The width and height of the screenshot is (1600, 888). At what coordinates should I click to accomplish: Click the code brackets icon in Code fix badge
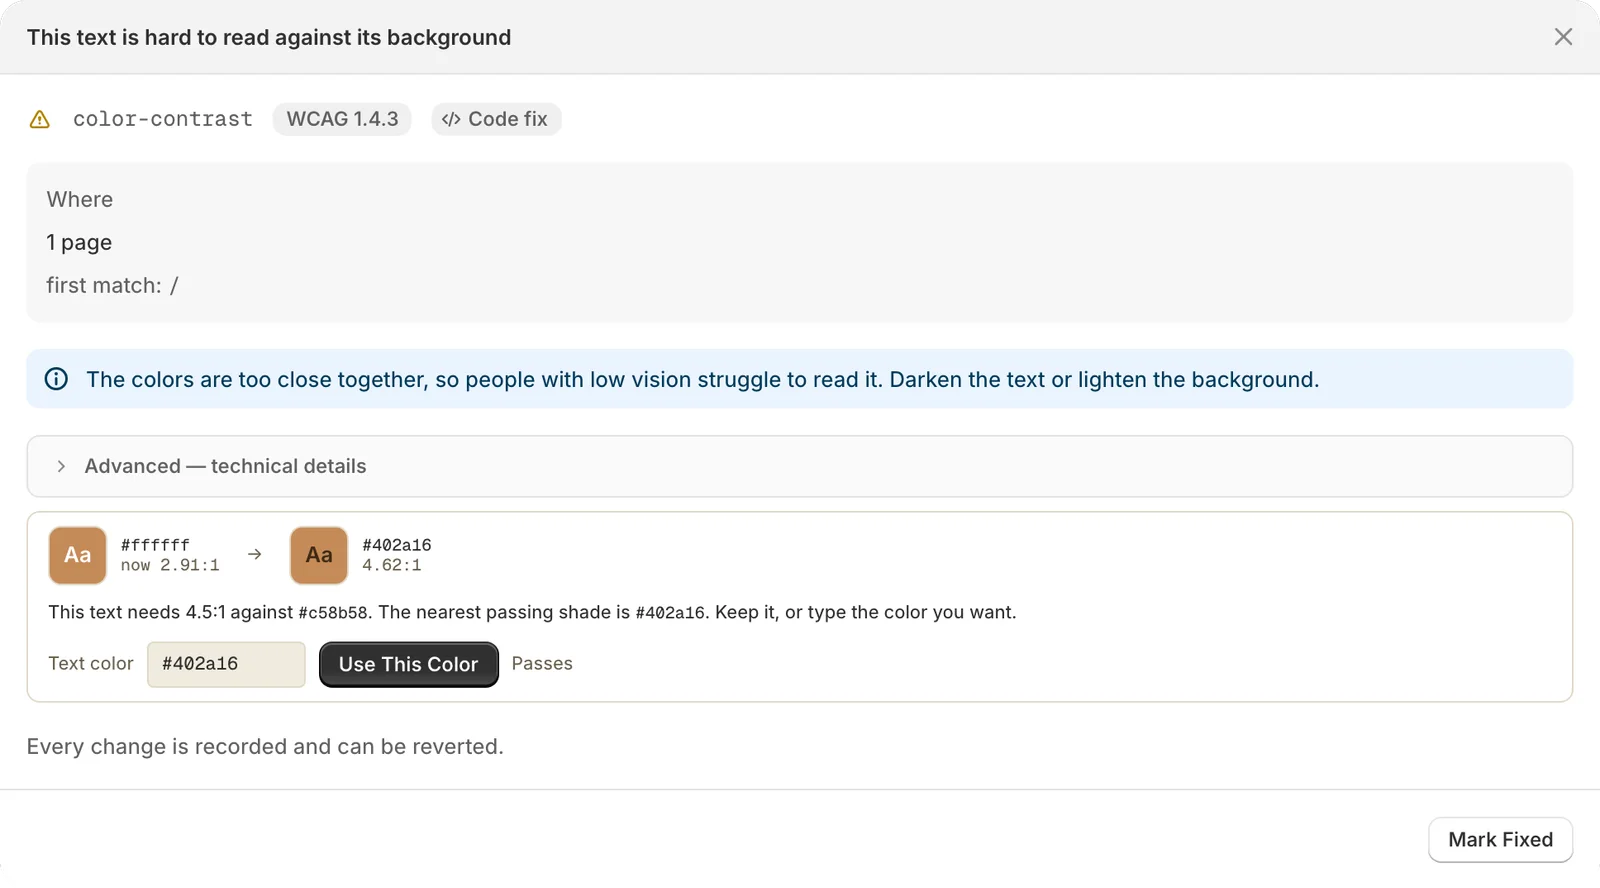click(451, 119)
